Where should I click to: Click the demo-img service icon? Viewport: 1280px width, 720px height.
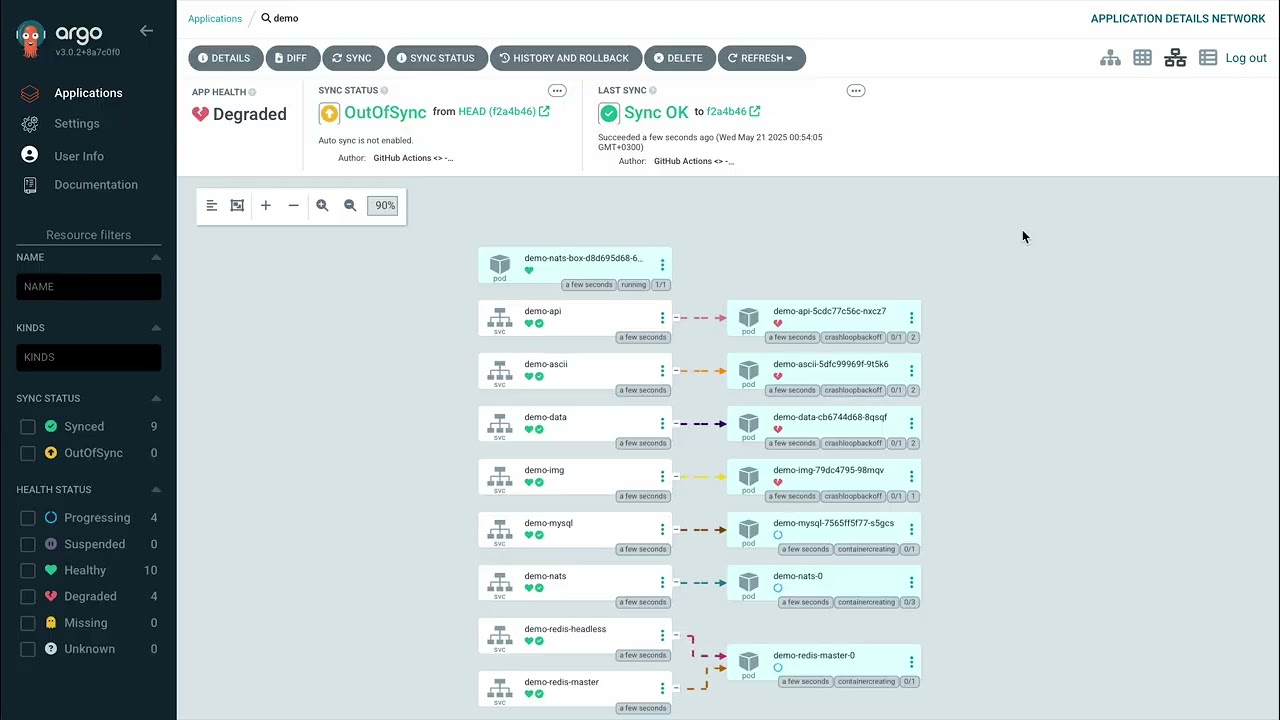coord(500,477)
